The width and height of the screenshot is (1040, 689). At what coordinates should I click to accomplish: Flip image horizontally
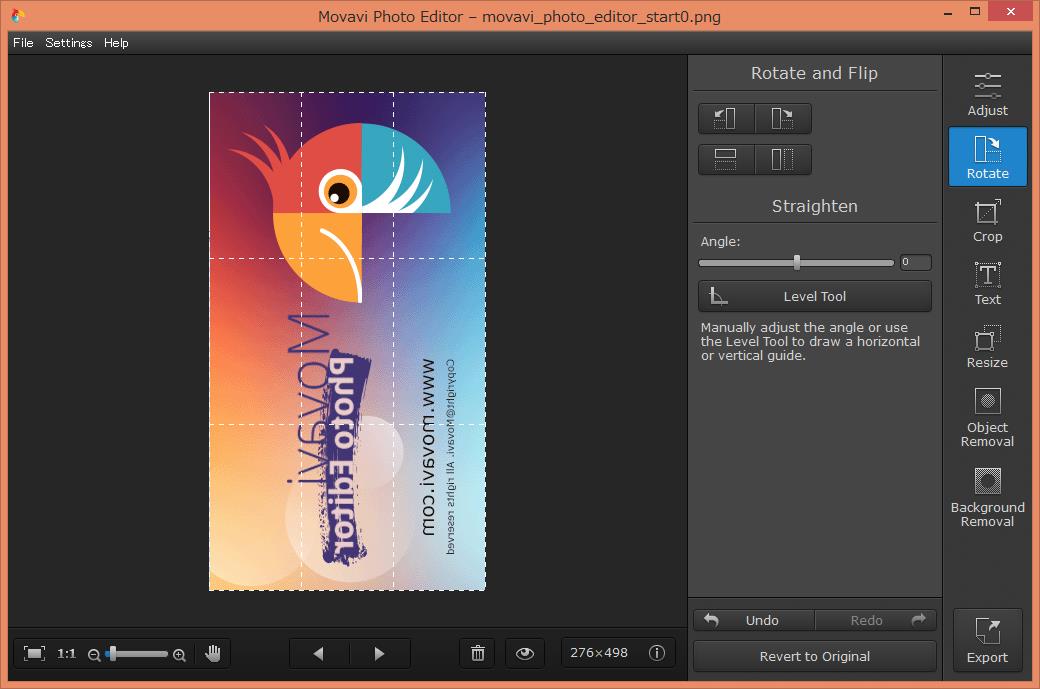[x=783, y=160]
